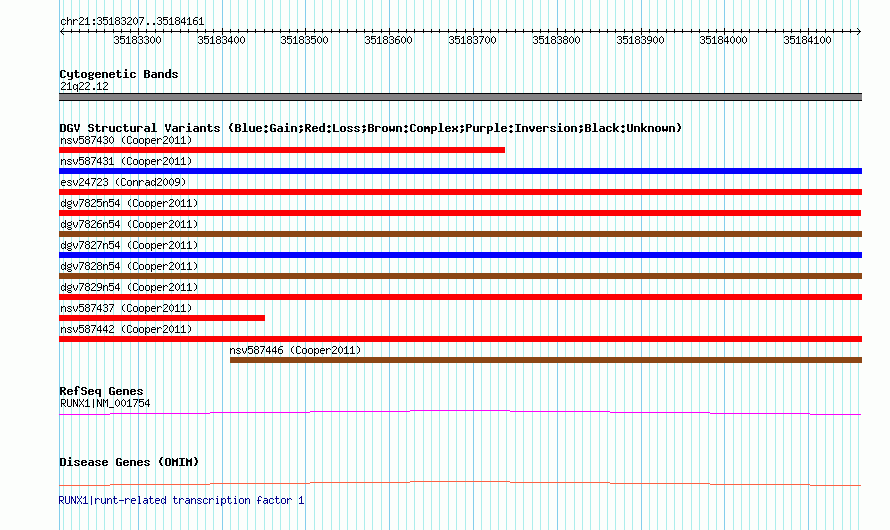Open the RUNX1 runt-related transcription factor 1 link

pos(182,500)
